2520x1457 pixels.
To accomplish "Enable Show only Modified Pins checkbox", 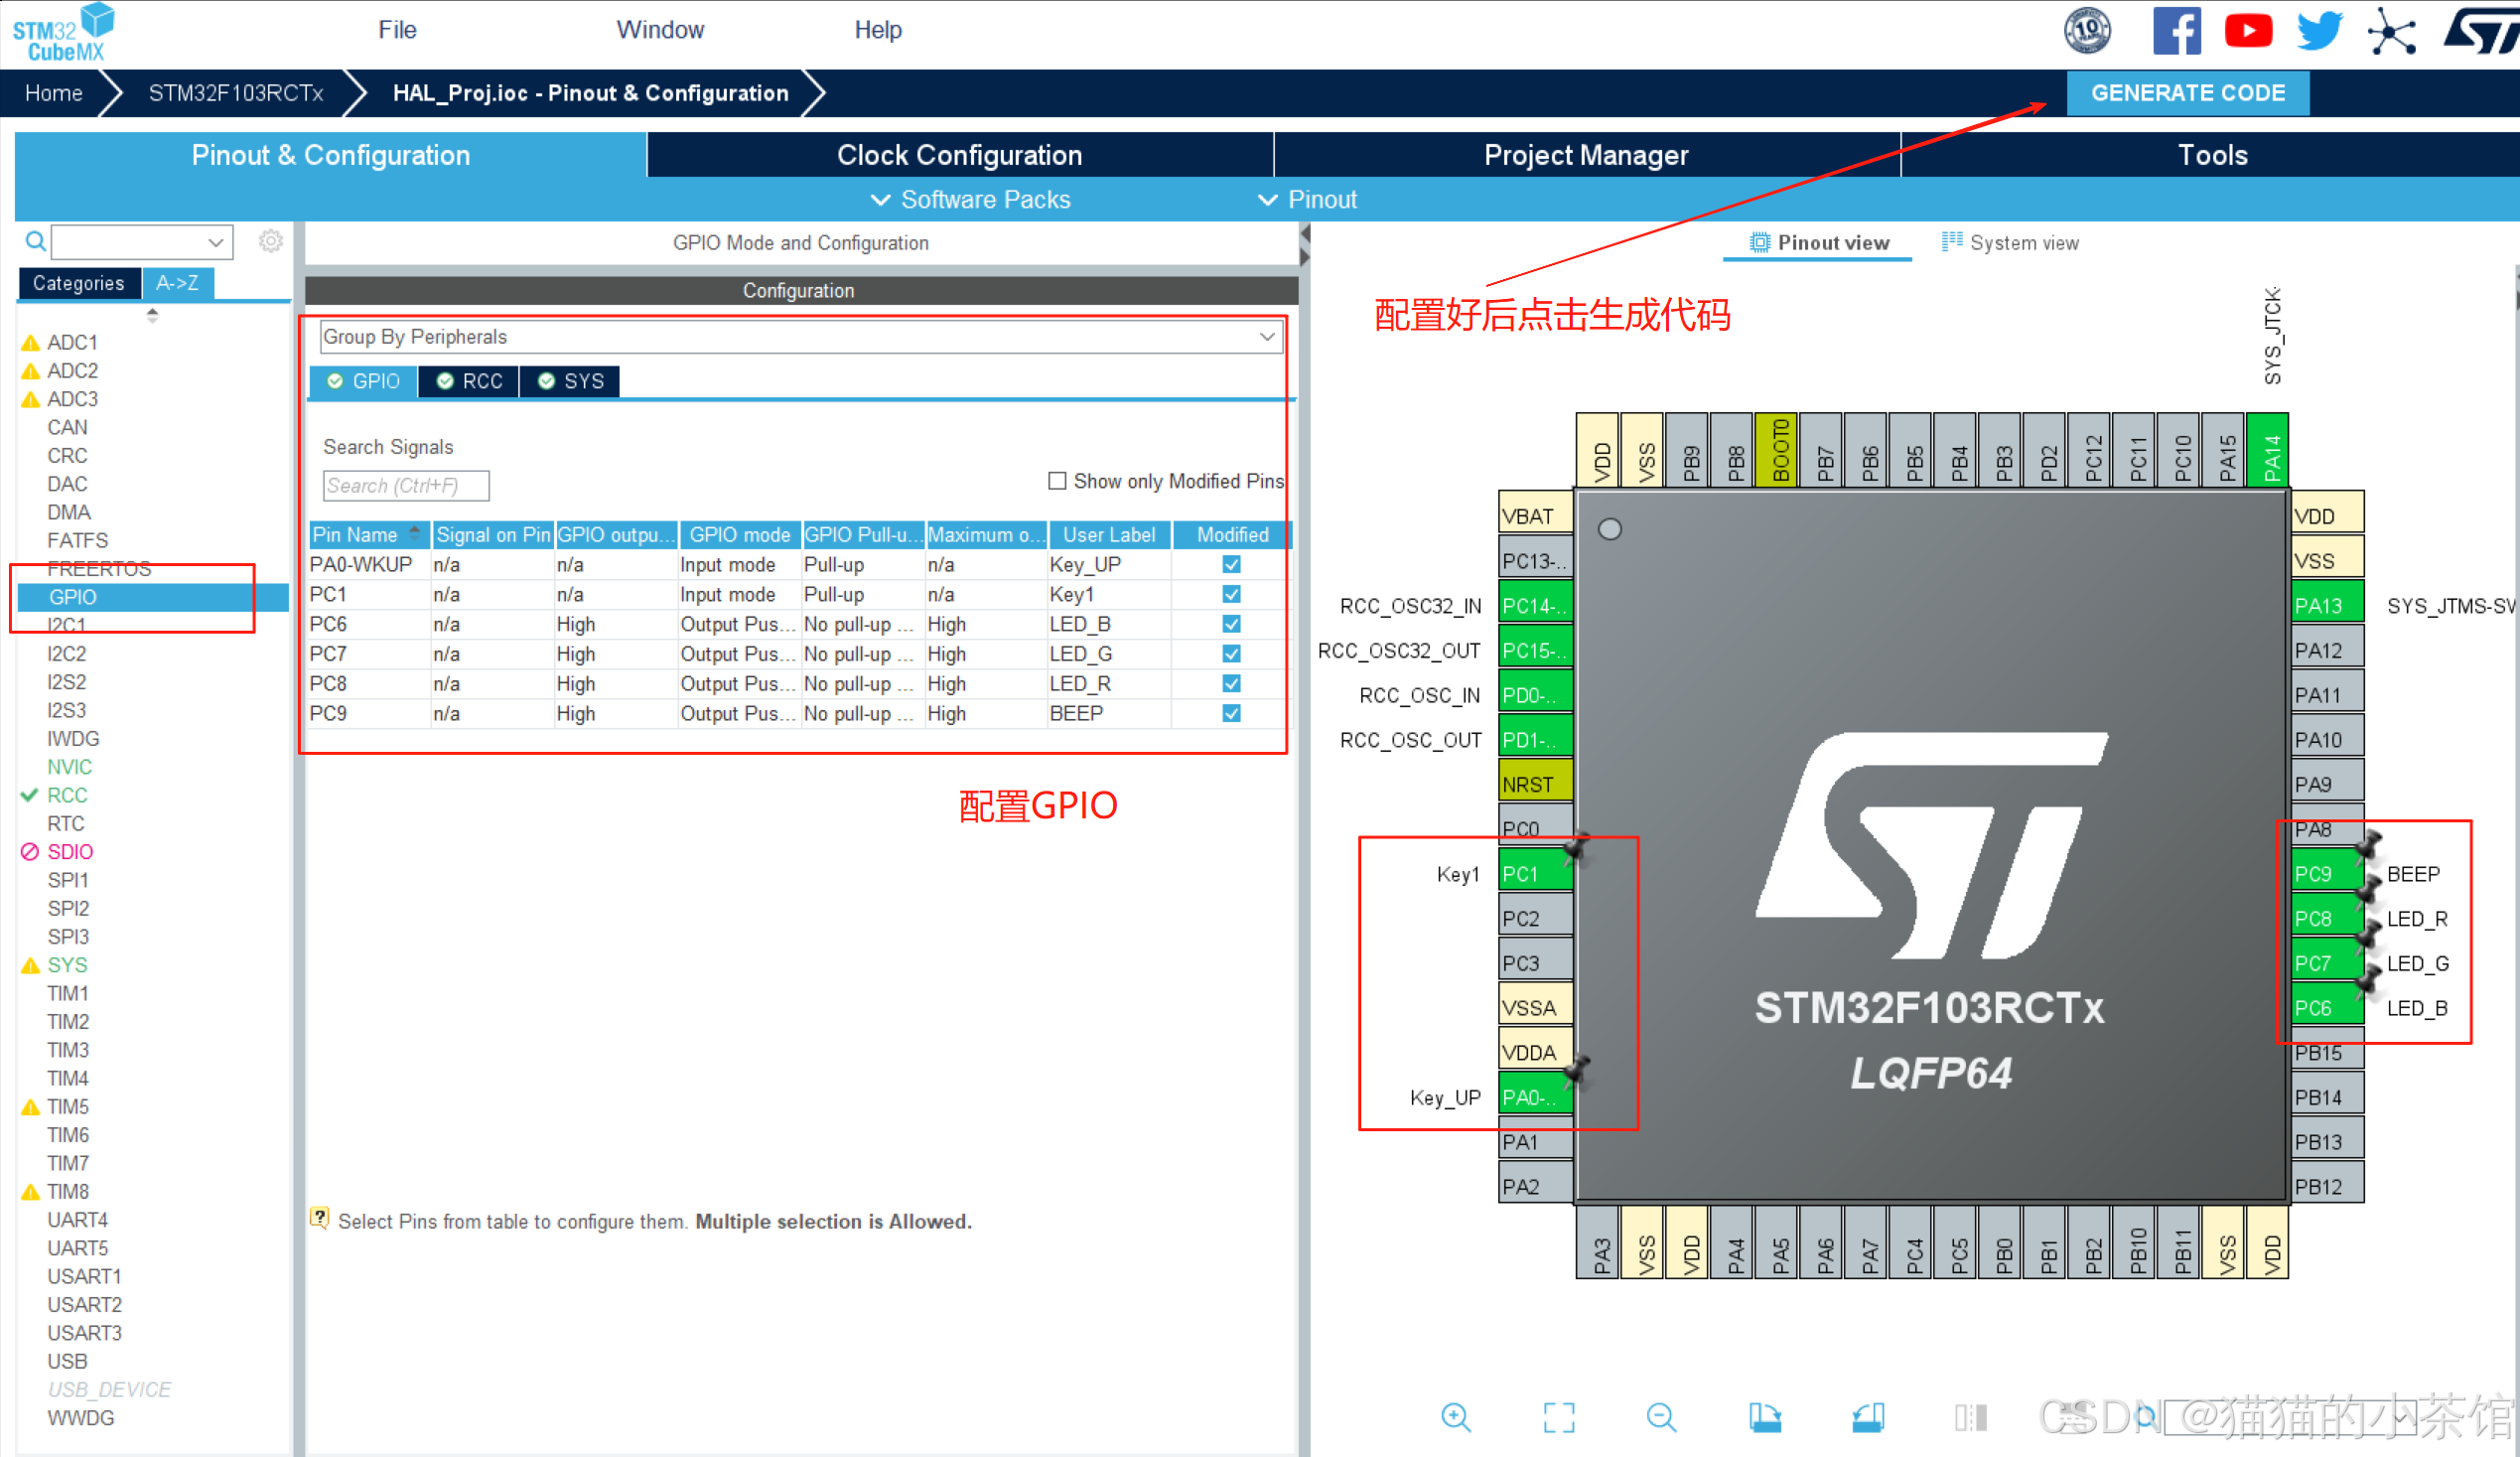I will tap(1057, 481).
